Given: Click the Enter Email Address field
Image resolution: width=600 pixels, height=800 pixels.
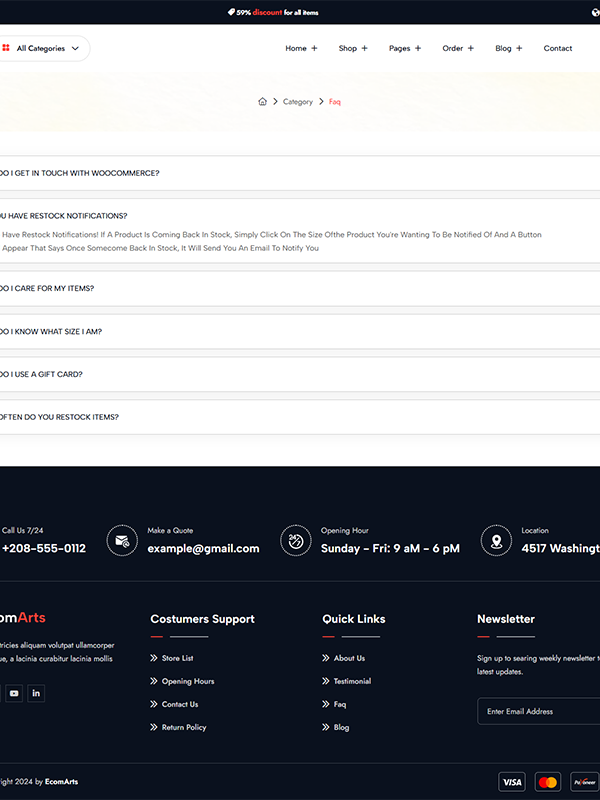Looking at the screenshot, I should (x=538, y=712).
